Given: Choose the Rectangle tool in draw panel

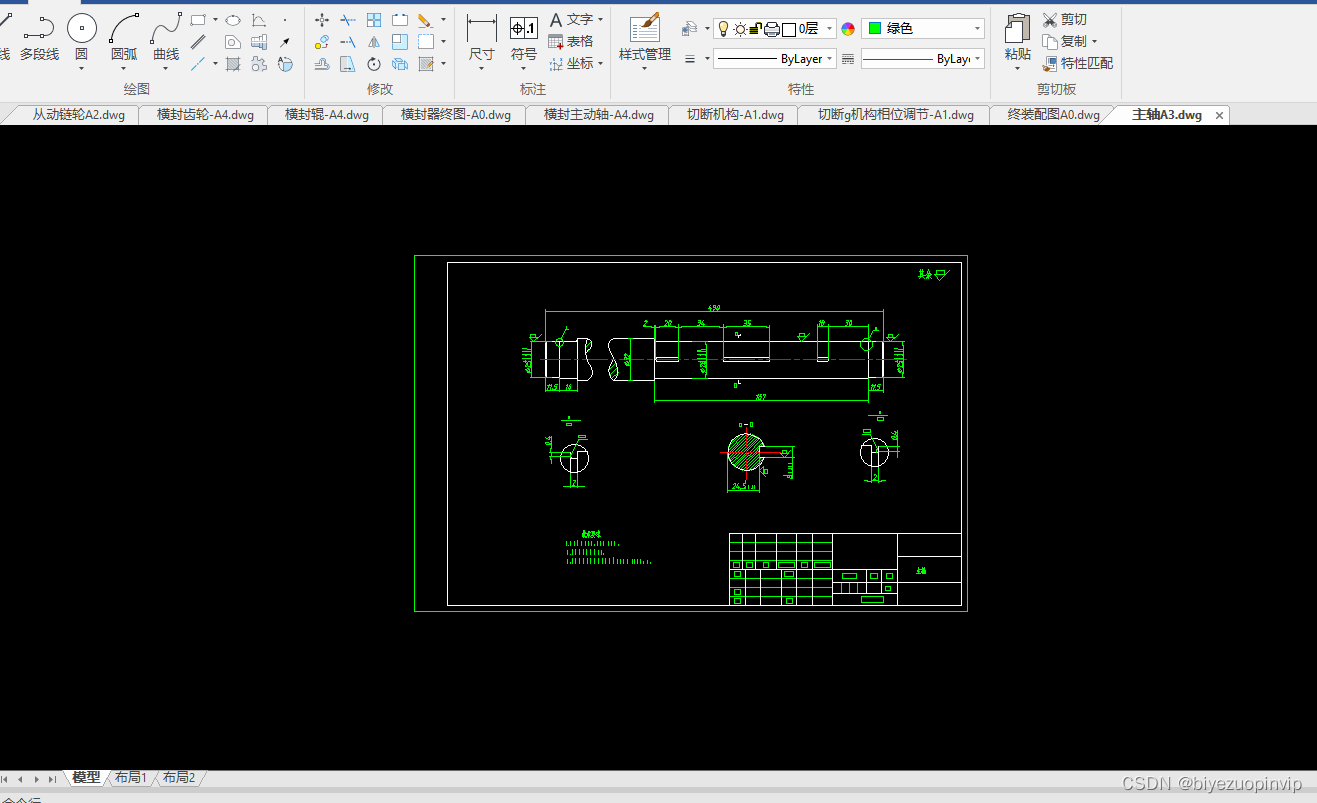Looking at the screenshot, I should point(198,19).
